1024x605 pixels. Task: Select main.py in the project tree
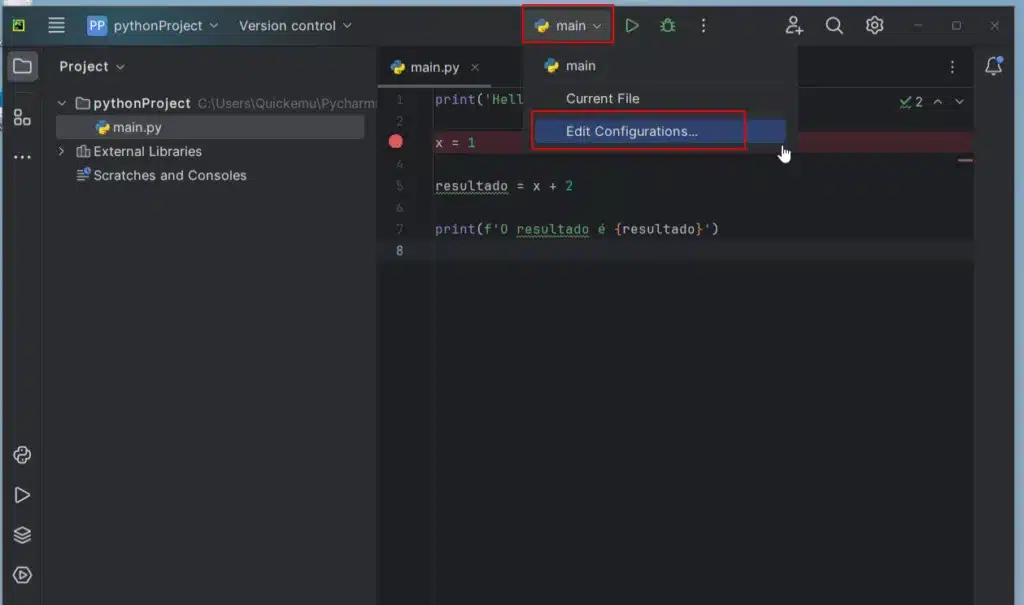click(210, 127)
